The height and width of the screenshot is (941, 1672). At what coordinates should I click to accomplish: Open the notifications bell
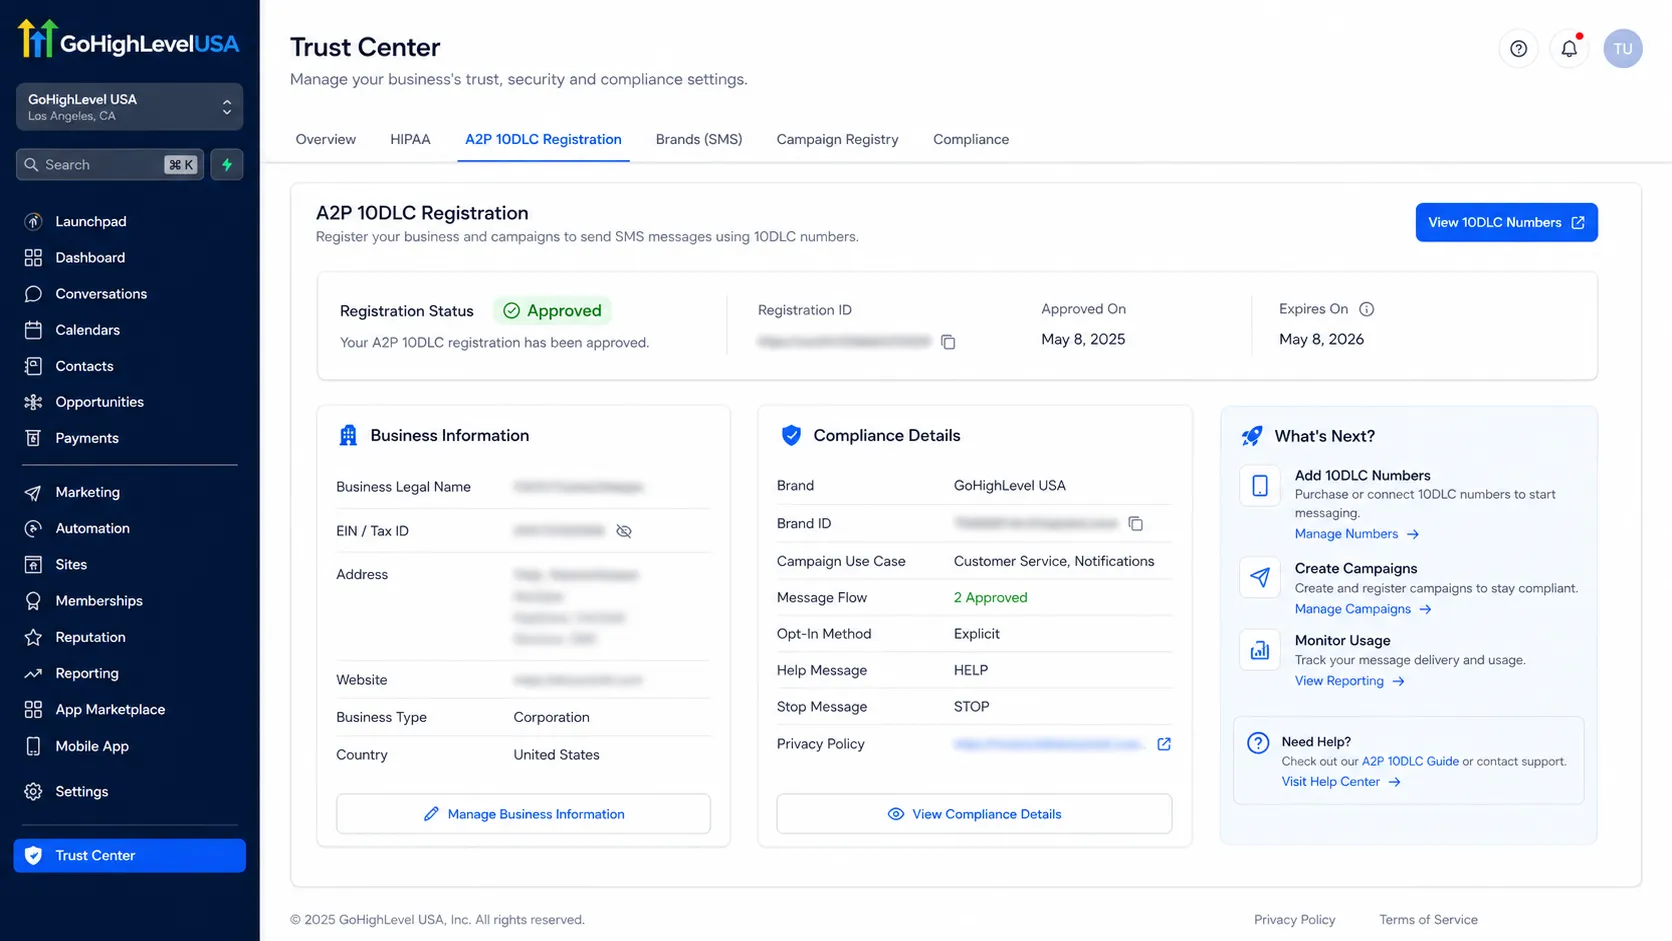1569,48
